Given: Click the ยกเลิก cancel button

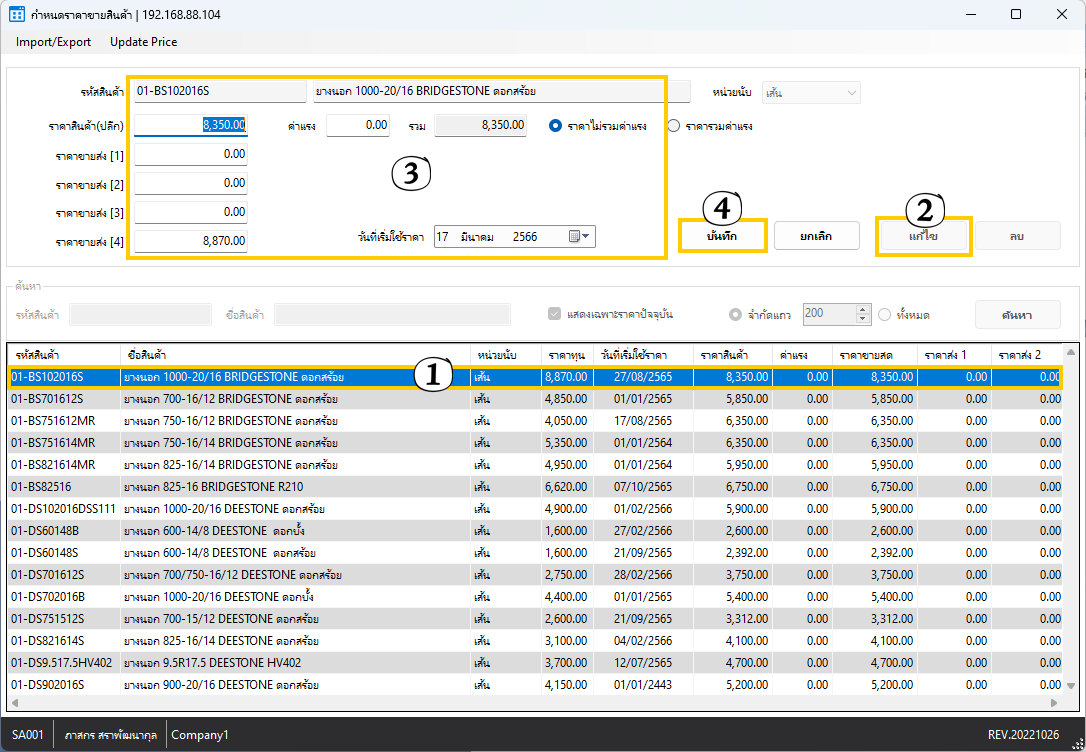Looking at the screenshot, I should [816, 237].
